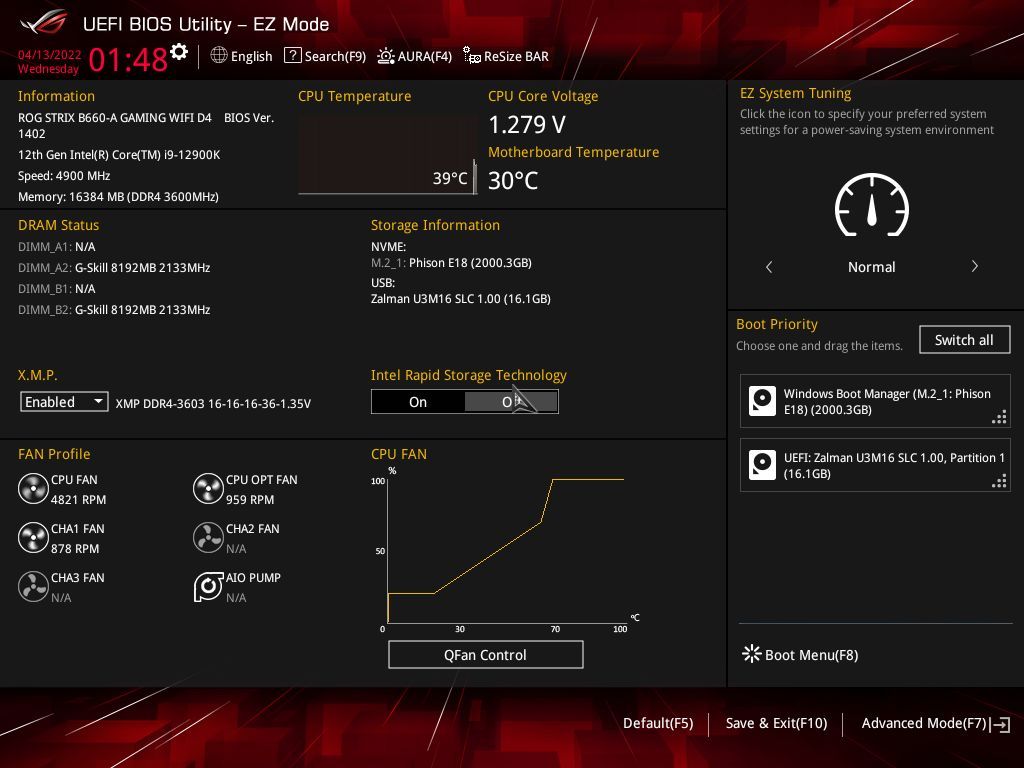
Task: Open Search(F9) from the top bar
Action: tap(325, 56)
